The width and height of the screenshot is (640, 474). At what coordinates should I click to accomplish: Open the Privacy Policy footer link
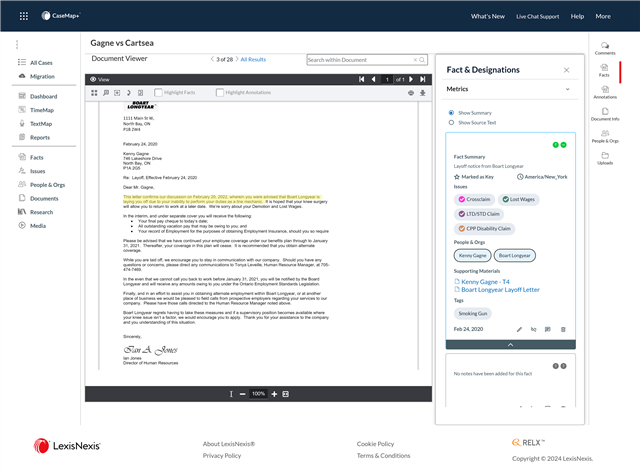click(222, 456)
